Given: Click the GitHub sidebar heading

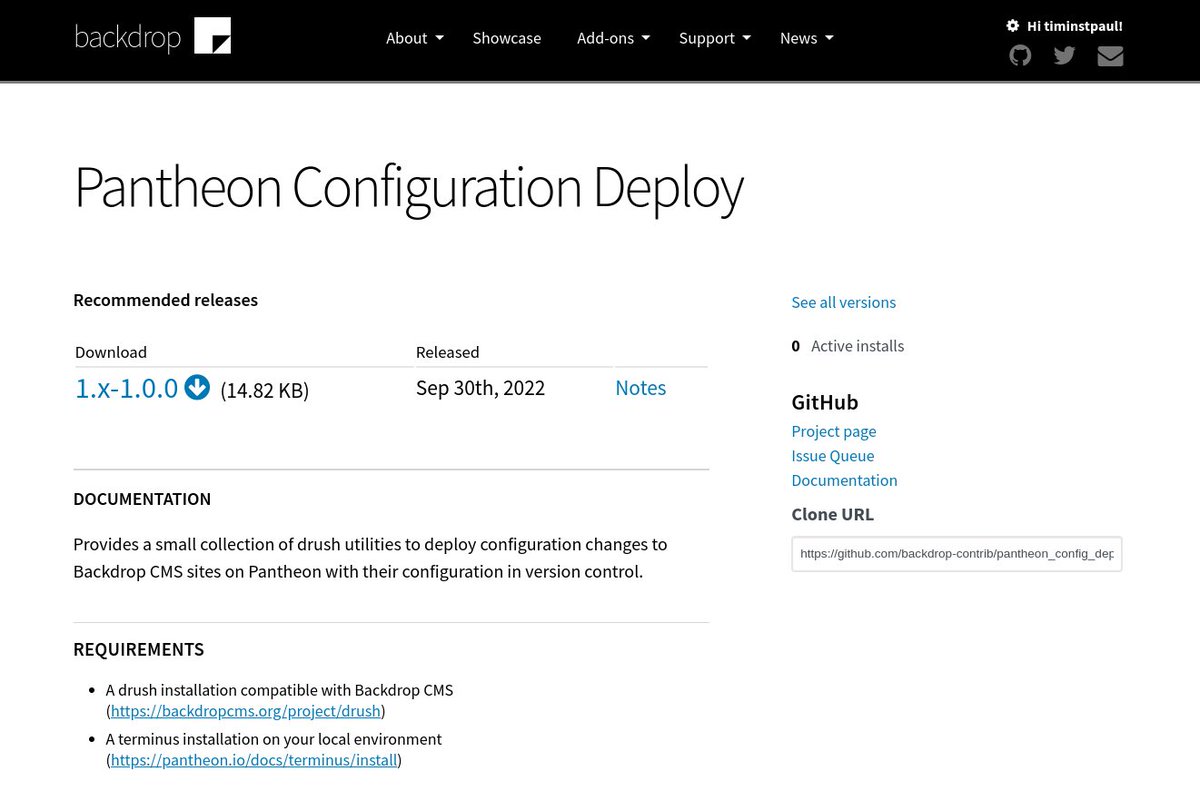Looking at the screenshot, I should [x=825, y=402].
